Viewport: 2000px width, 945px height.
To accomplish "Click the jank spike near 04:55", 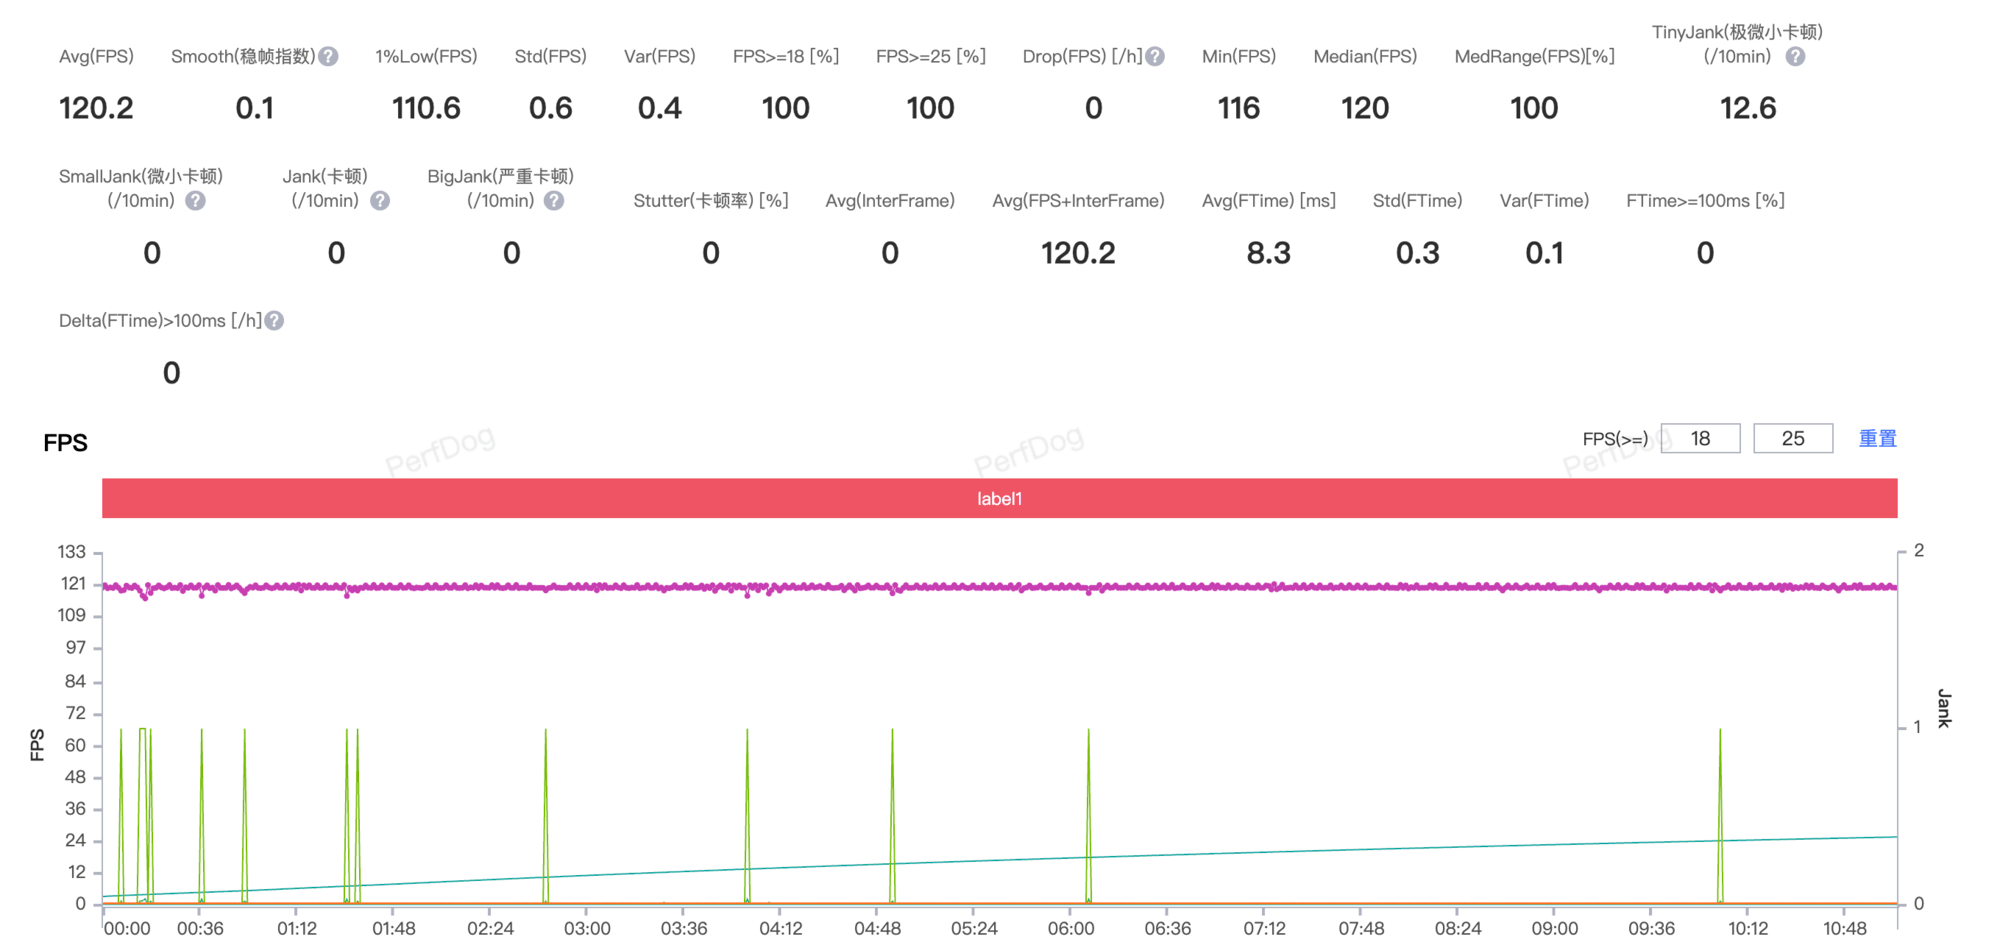I will [892, 815].
